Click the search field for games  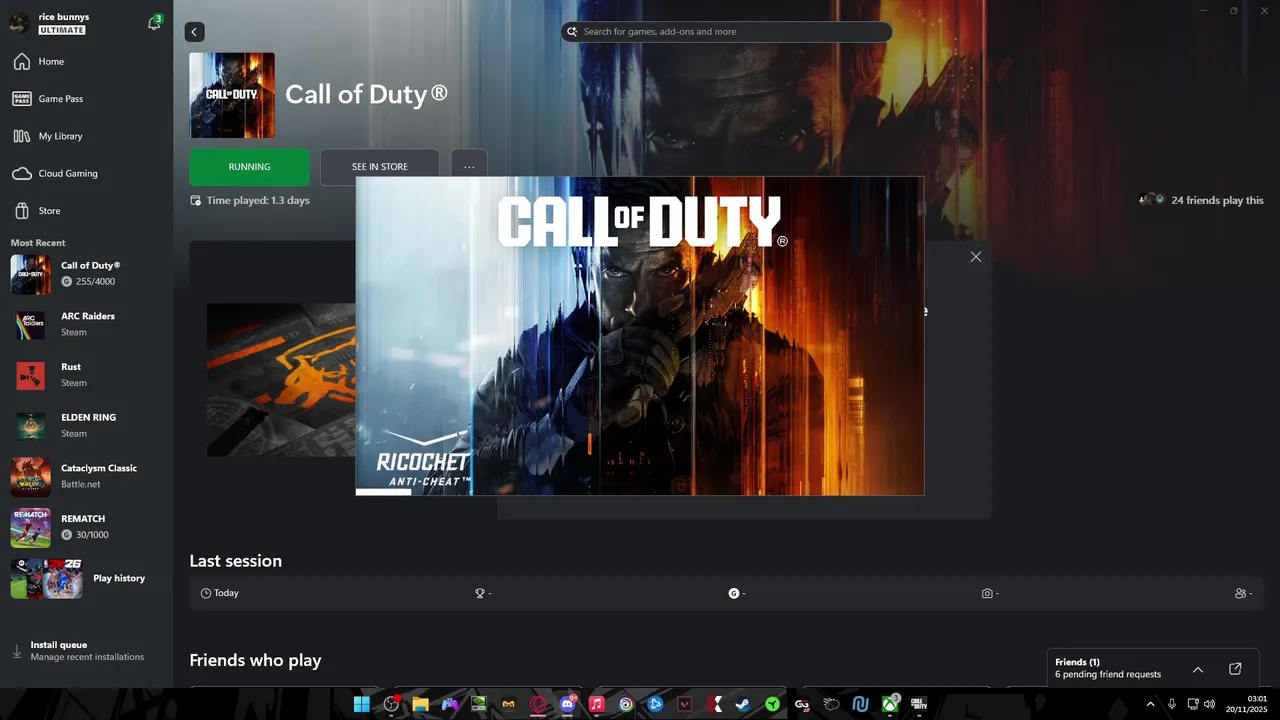(726, 32)
